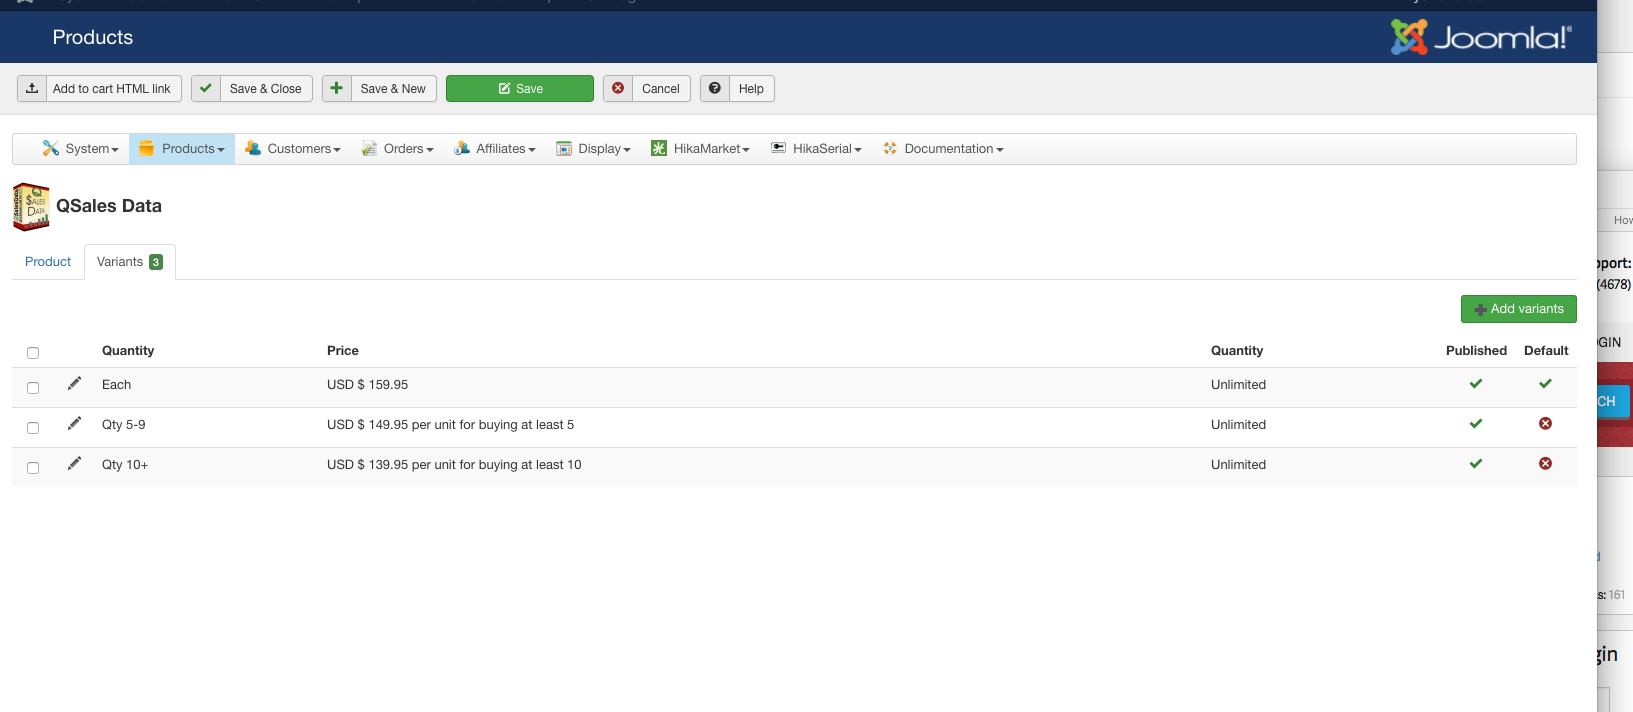Screen dimensions: 1633x712
Task: Select the Variants tab
Action: [x=130, y=262]
